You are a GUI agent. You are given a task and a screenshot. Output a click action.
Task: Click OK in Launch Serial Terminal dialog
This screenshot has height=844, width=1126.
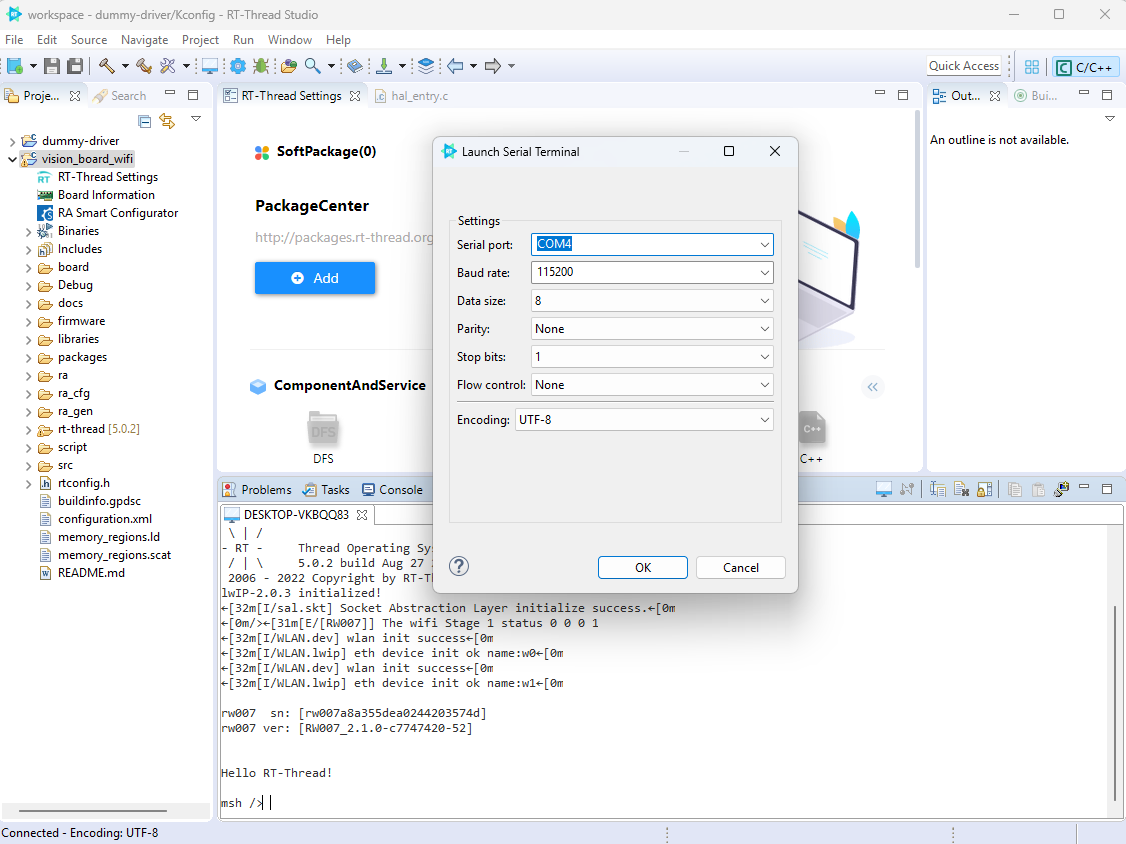pos(642,567)
